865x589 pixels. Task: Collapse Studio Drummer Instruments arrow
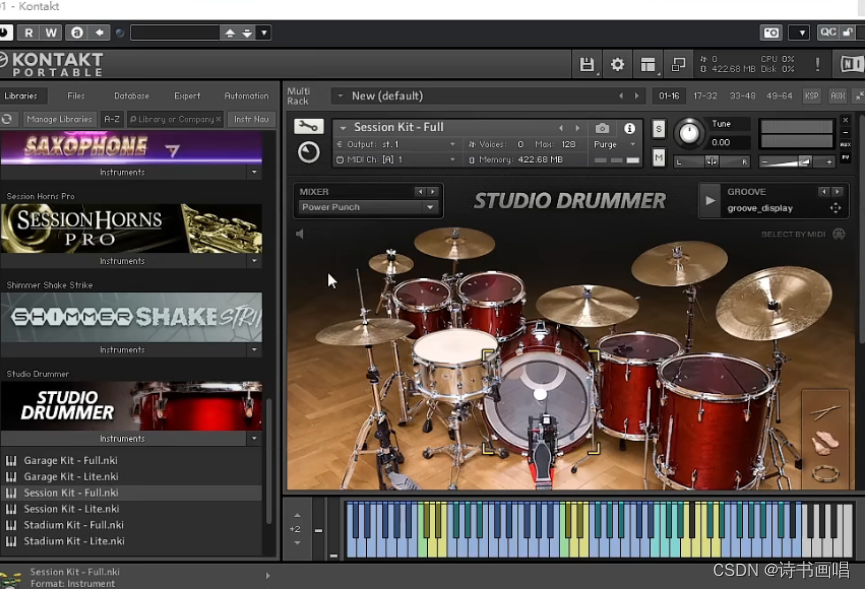(254, 438)
